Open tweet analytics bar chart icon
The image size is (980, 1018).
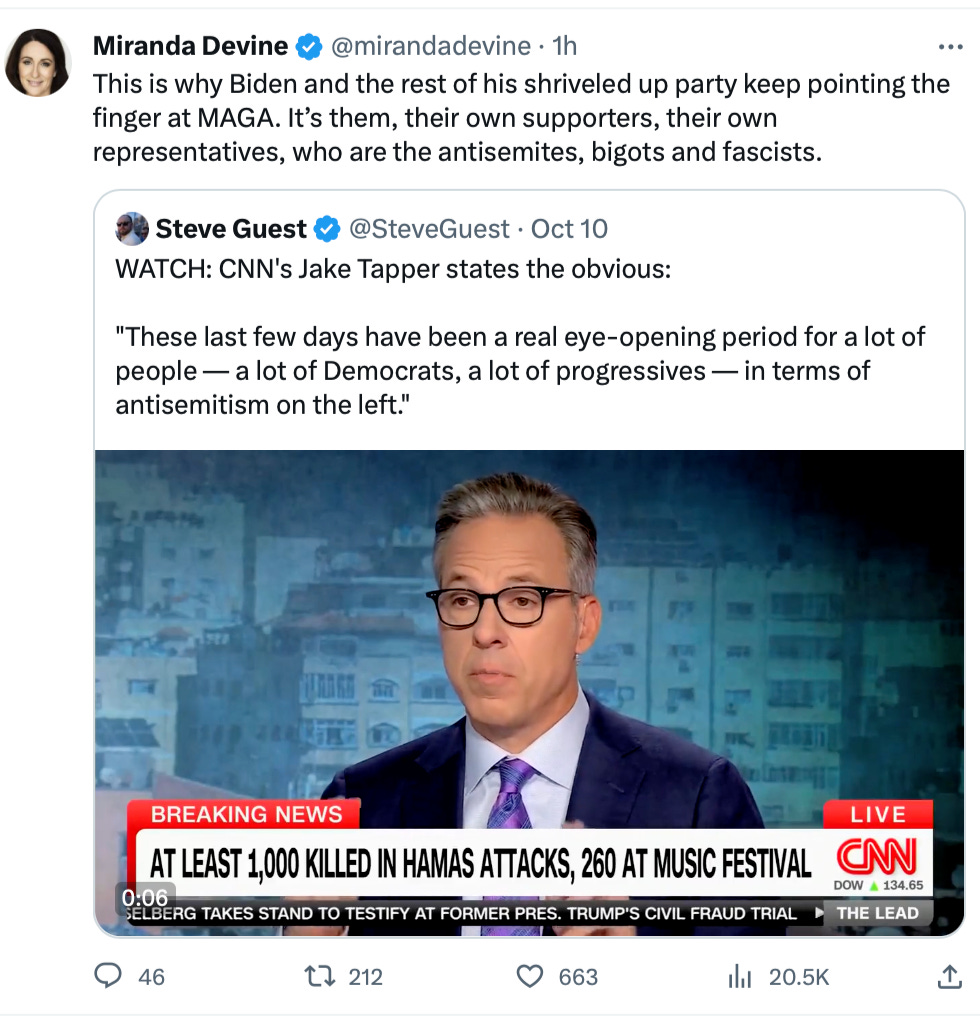click(x=740, y=976)
